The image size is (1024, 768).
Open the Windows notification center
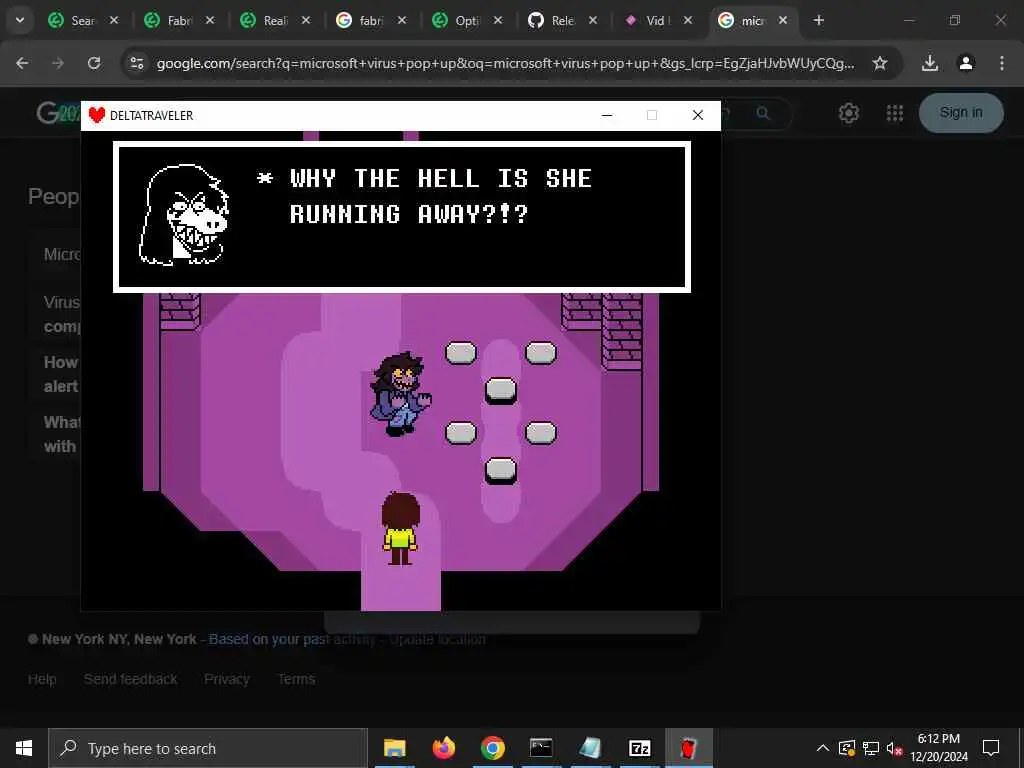click(x=991, y=748)
